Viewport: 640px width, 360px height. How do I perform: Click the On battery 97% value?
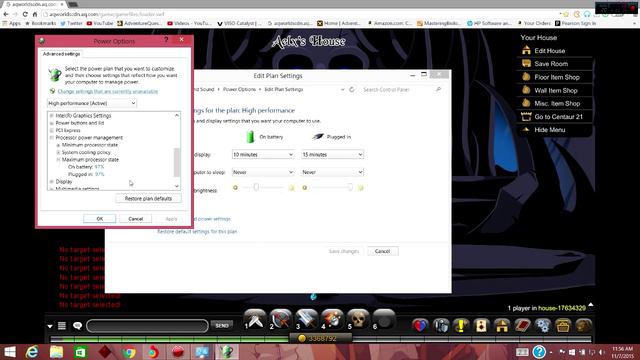point(99,167)
